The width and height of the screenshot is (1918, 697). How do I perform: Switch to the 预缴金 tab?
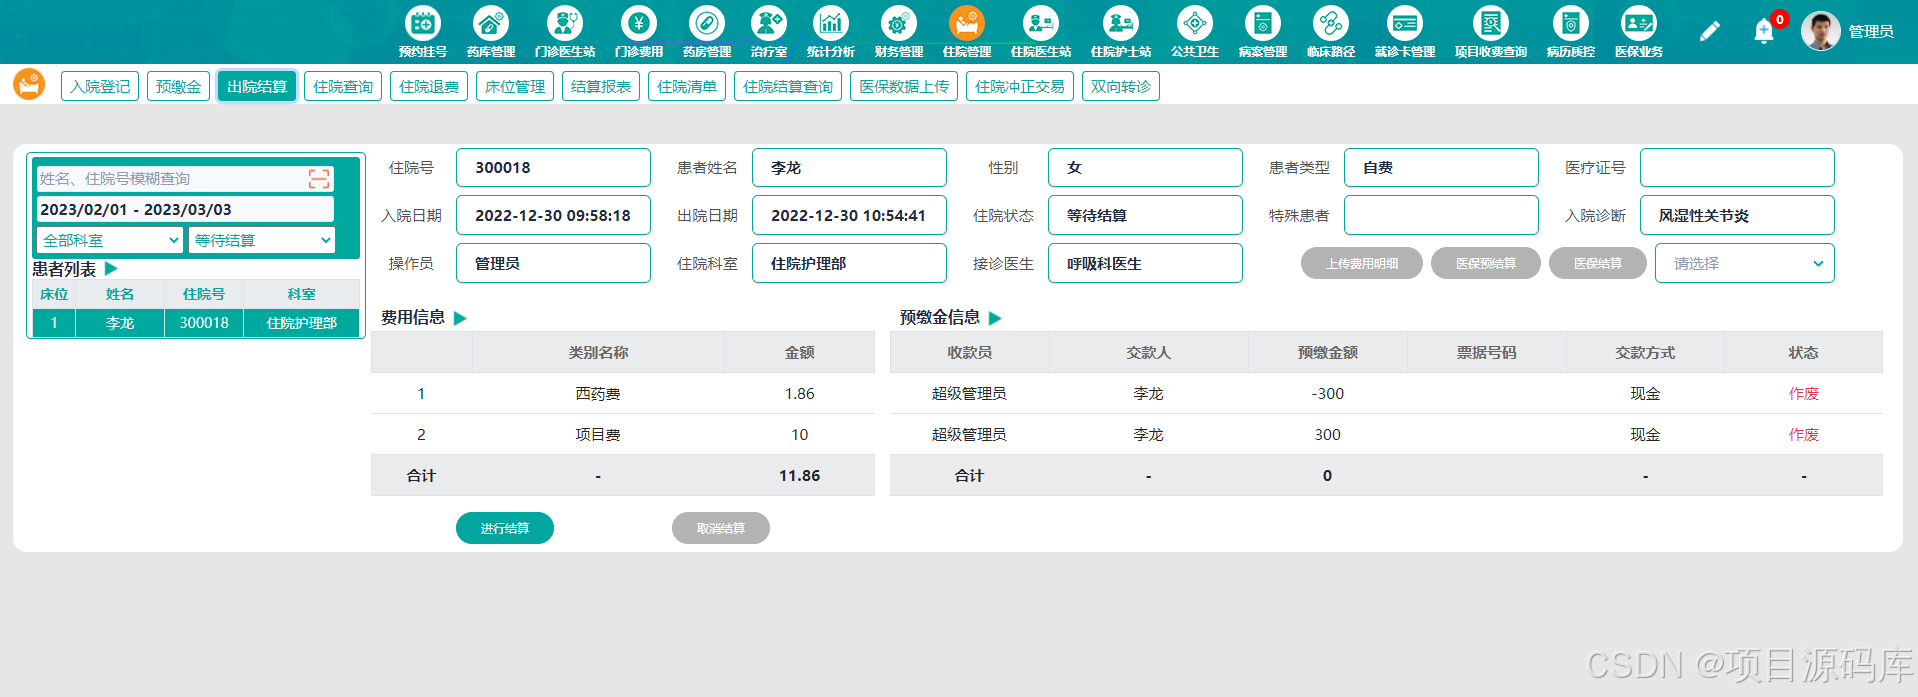click(178, 86)
